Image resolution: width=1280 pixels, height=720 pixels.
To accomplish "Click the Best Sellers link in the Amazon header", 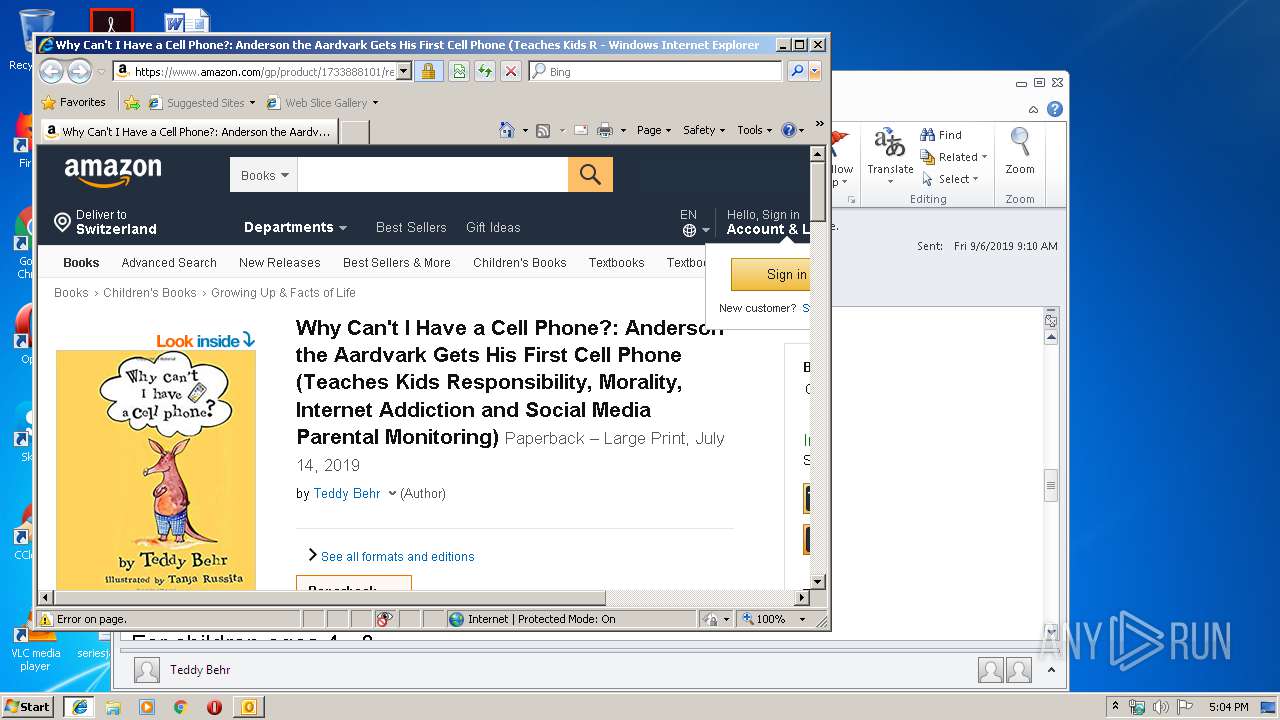I will point(411,227).
